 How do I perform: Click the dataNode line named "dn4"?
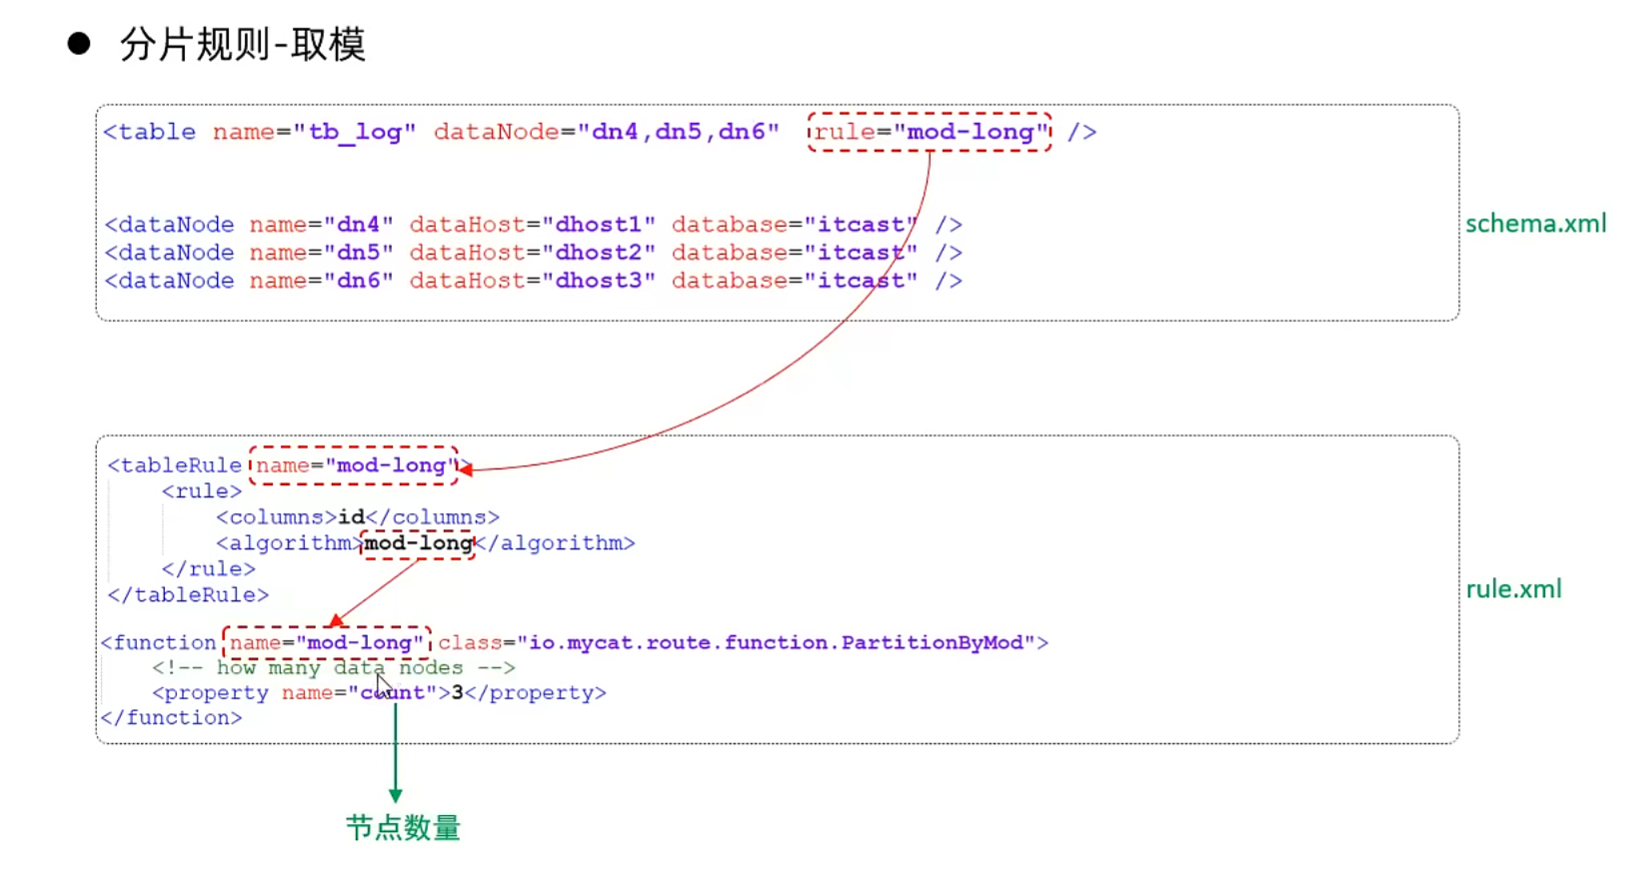(533, 224)
